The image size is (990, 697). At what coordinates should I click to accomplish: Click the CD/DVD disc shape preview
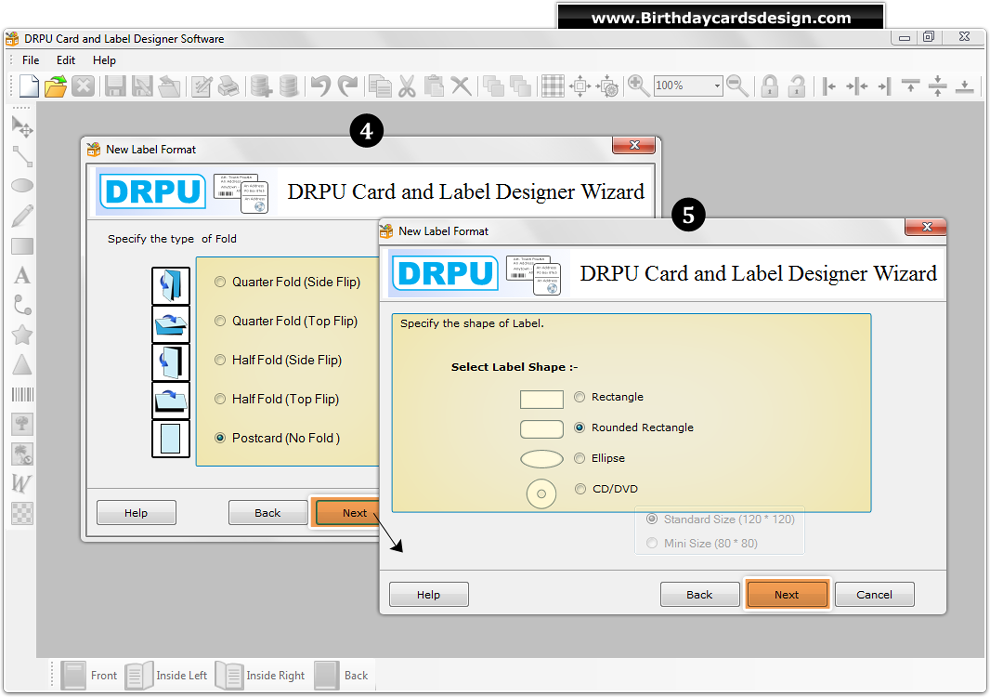541,494
